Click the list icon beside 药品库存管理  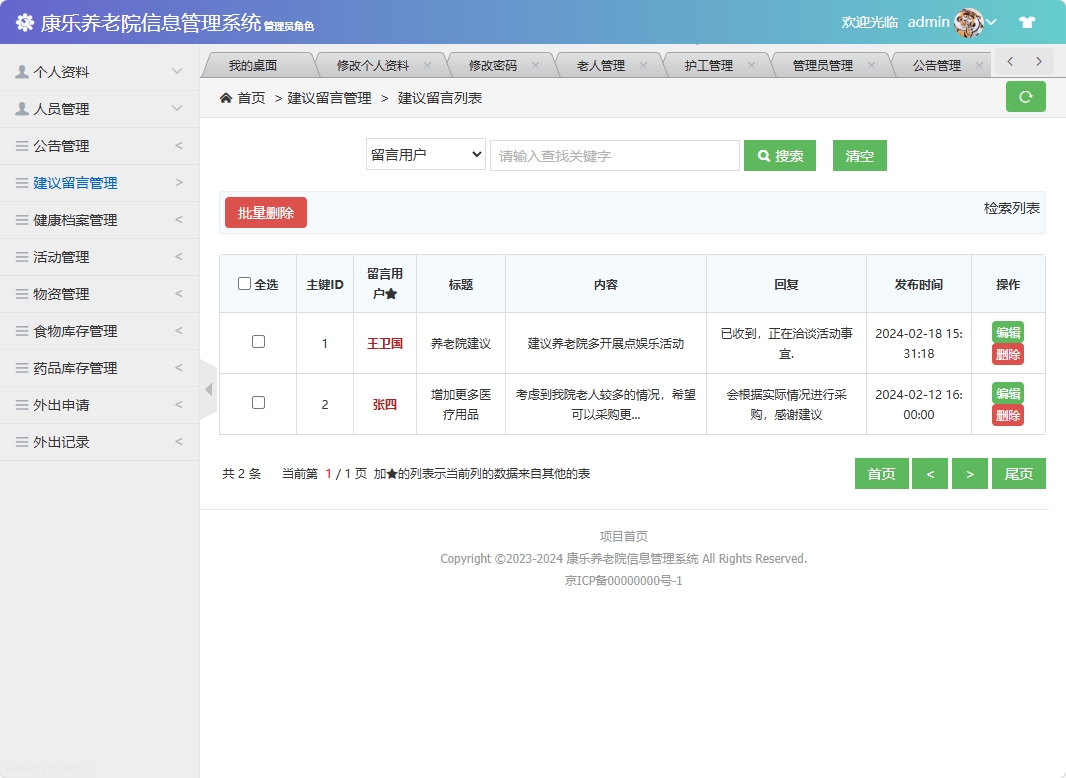pyautogui.click(x=22, y=367)
